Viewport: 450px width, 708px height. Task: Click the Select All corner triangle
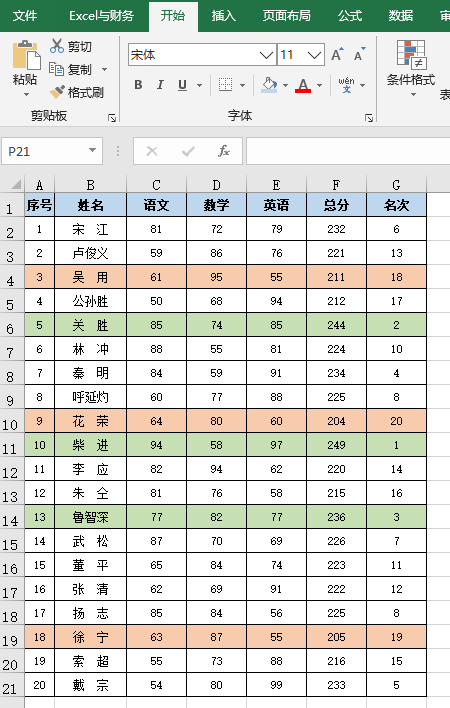click(15, 185)
